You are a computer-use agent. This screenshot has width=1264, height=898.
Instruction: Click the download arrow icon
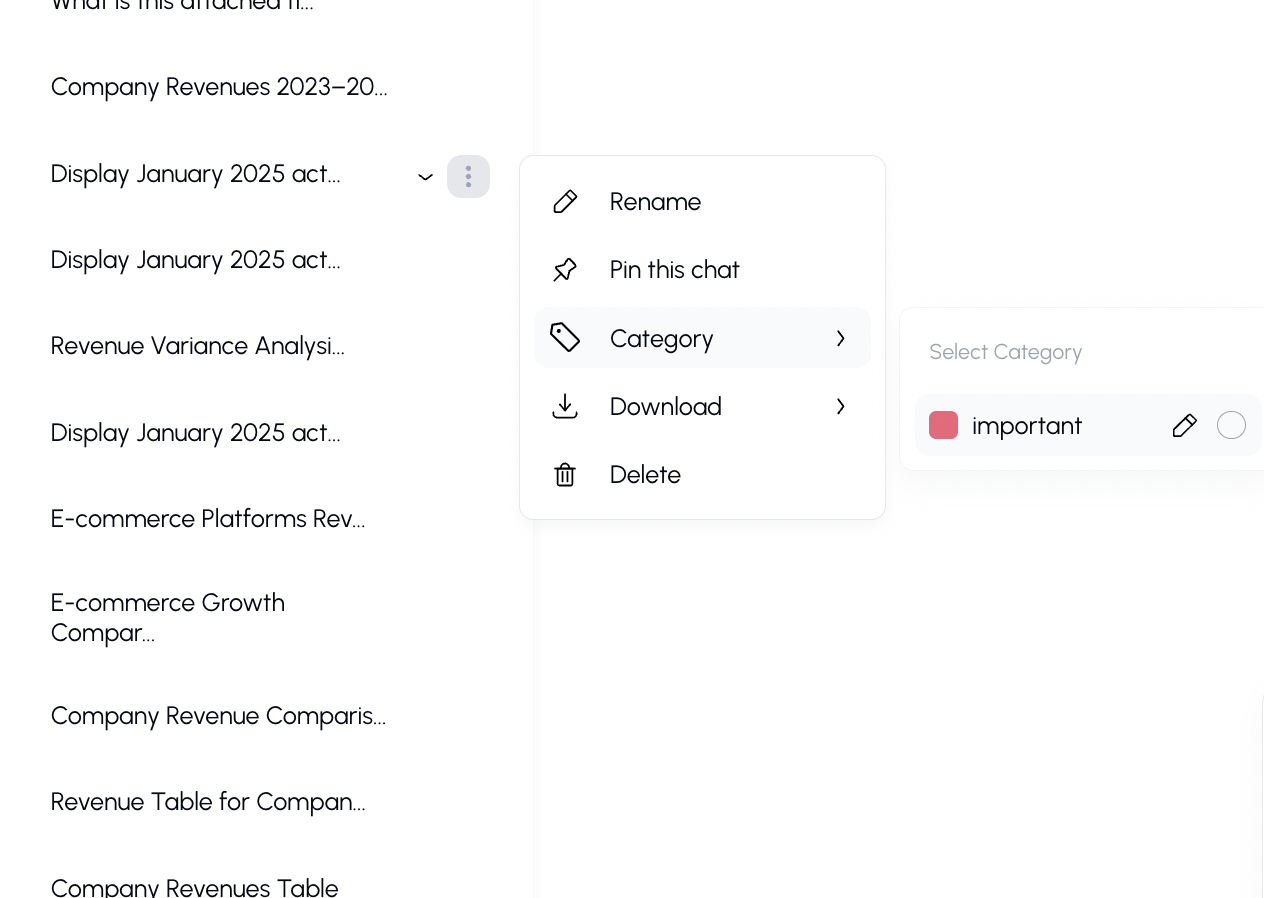click(565, 406)
